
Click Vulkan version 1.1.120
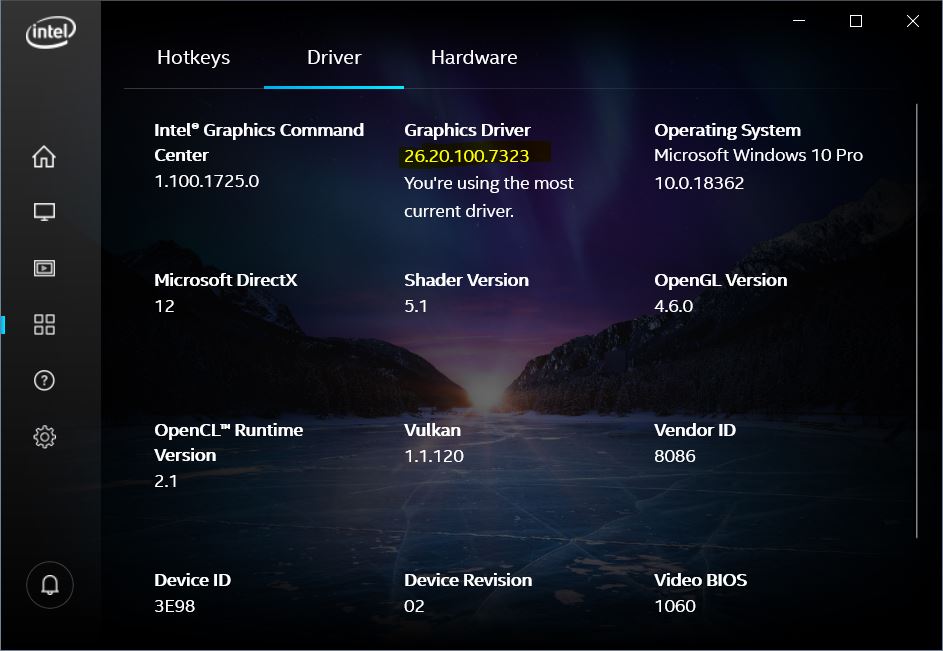coord(434,456)
